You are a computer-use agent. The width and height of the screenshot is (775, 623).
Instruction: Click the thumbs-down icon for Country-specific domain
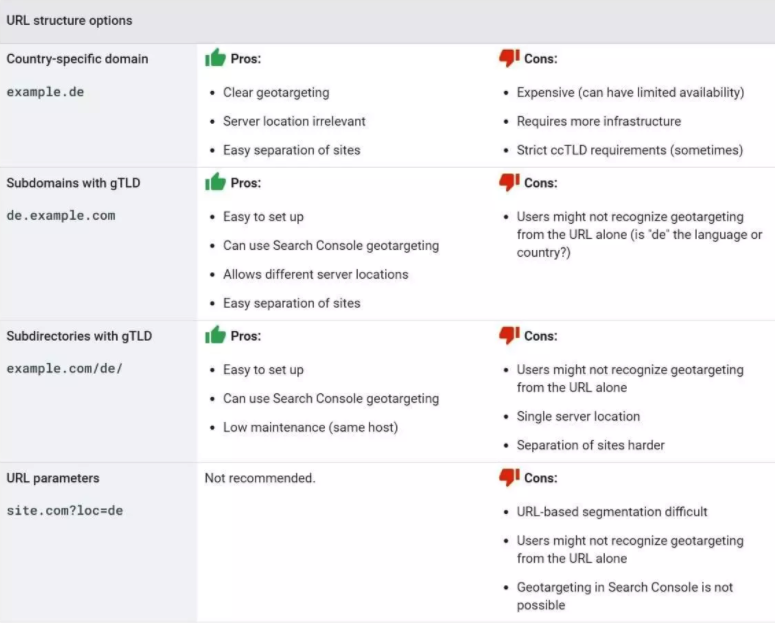pos(509,58)
